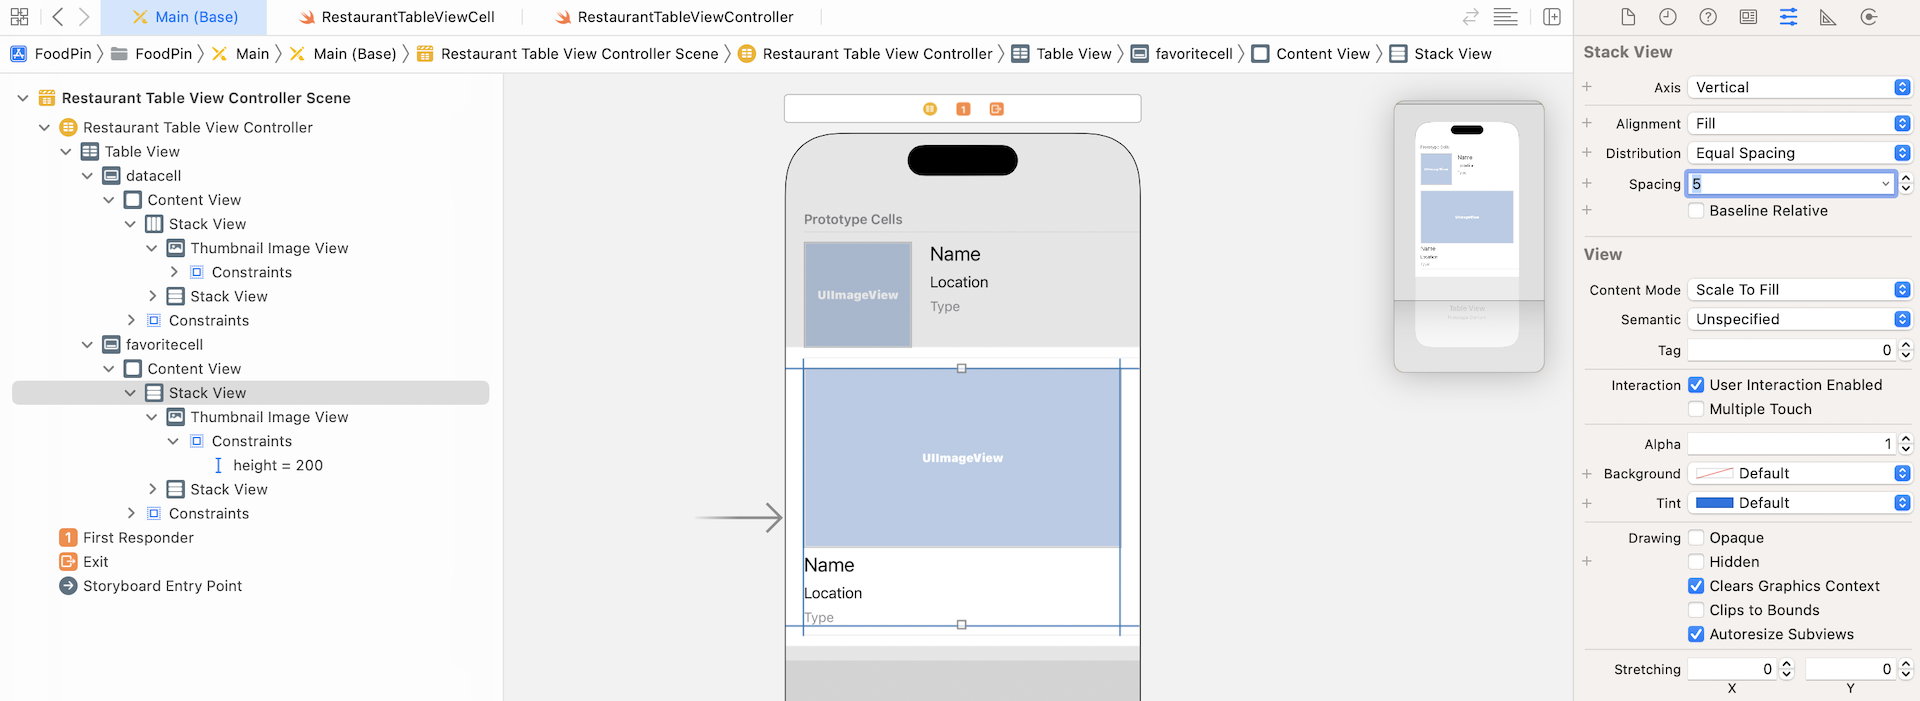Switch to the Main (Base) tab
Viewport: 1920px width, 701px height.
pyautogui.click(x=185, y=17)
